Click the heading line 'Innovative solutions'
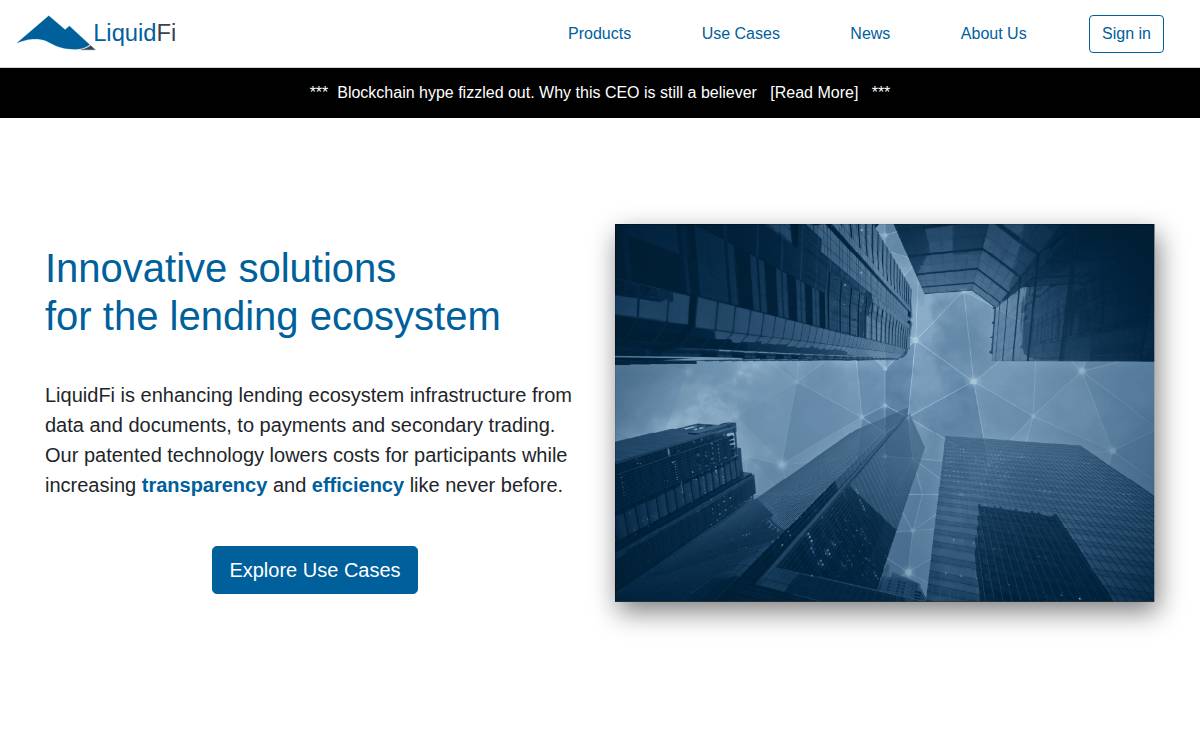This screenshot has width=1200, height=750. coord(221,268)
